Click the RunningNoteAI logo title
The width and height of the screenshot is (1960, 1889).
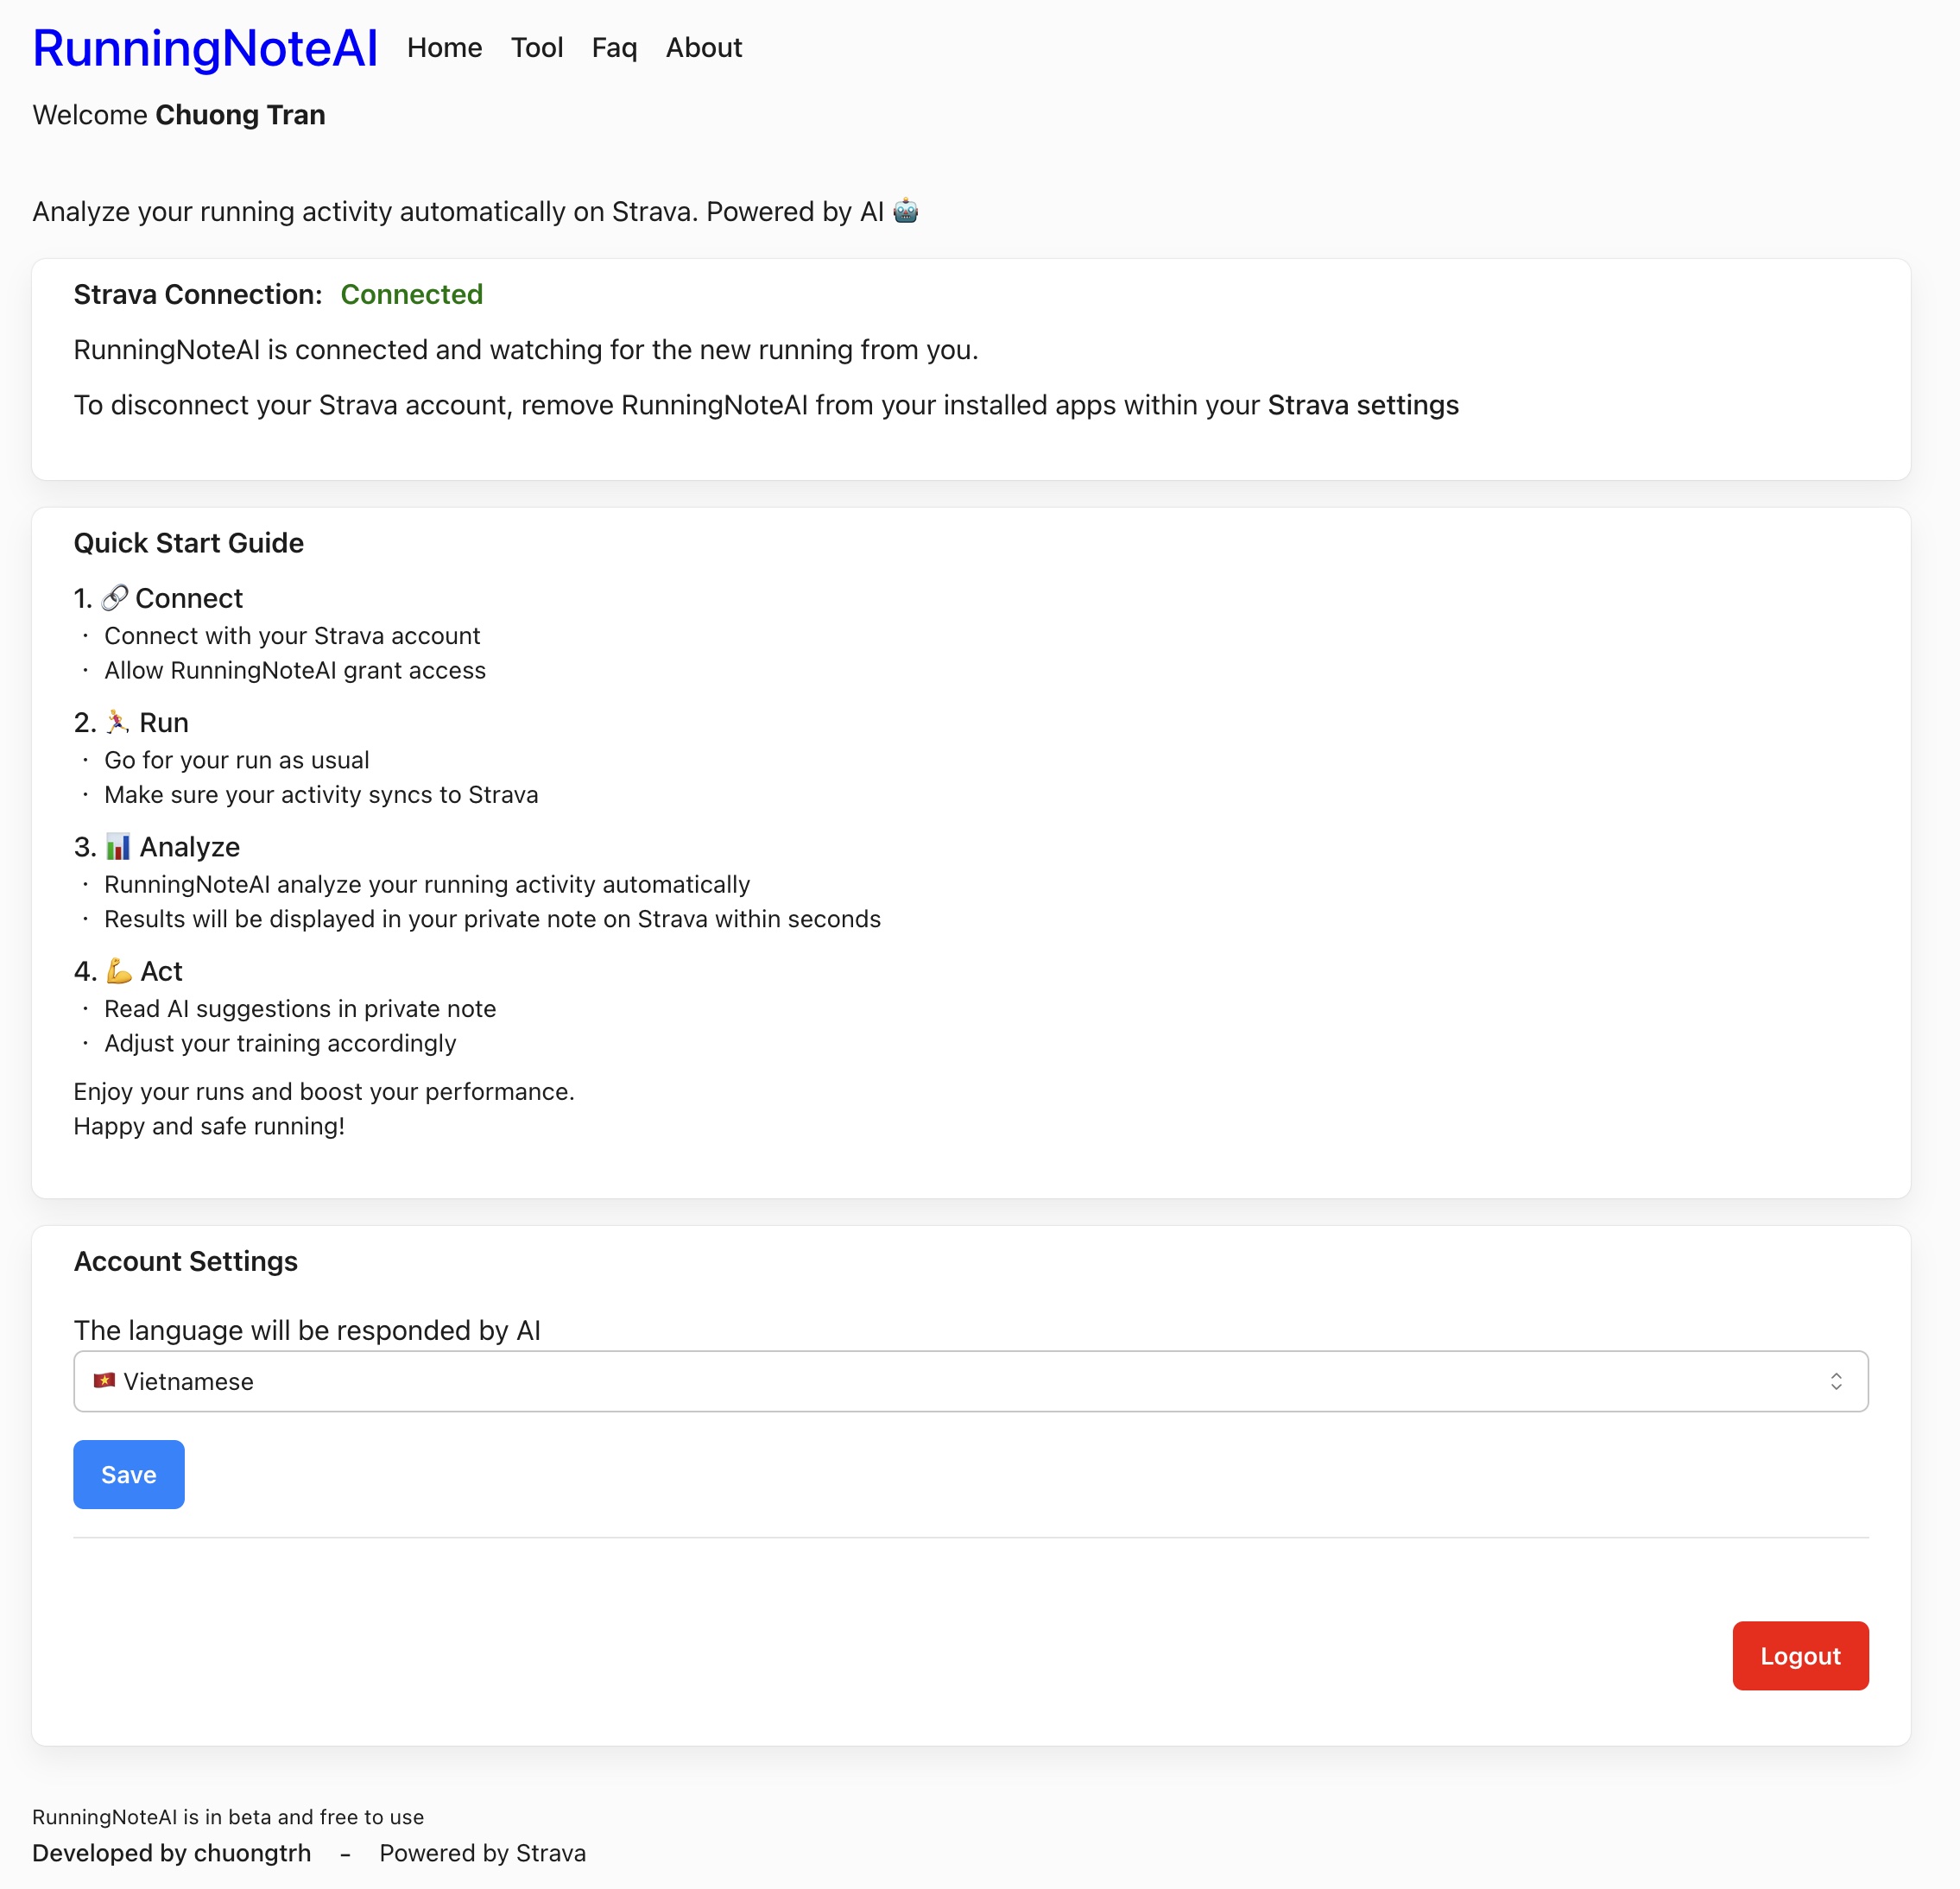point(205,48)
